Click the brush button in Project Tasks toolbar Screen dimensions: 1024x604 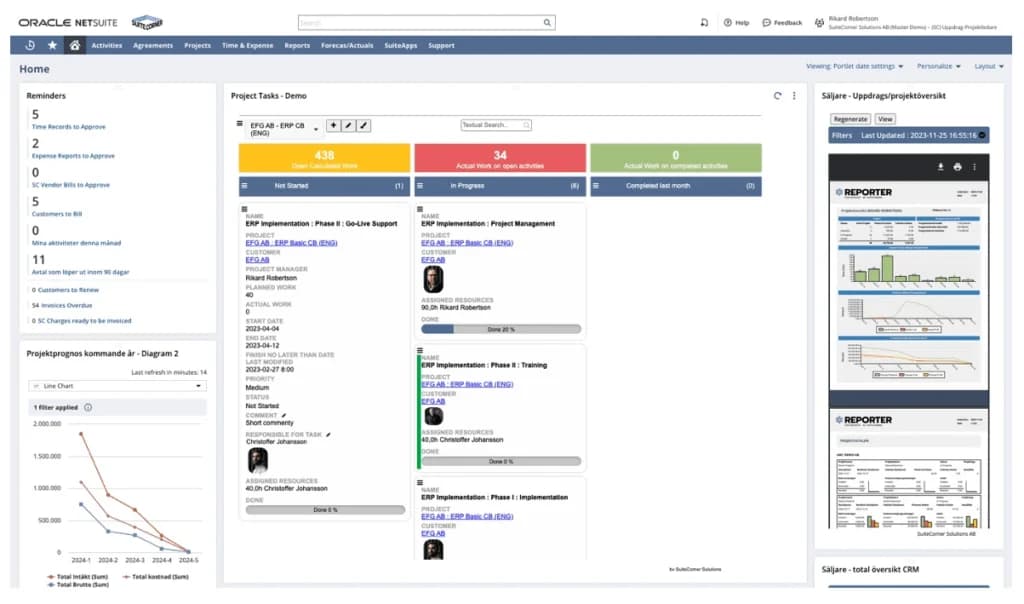pos(364,125)
